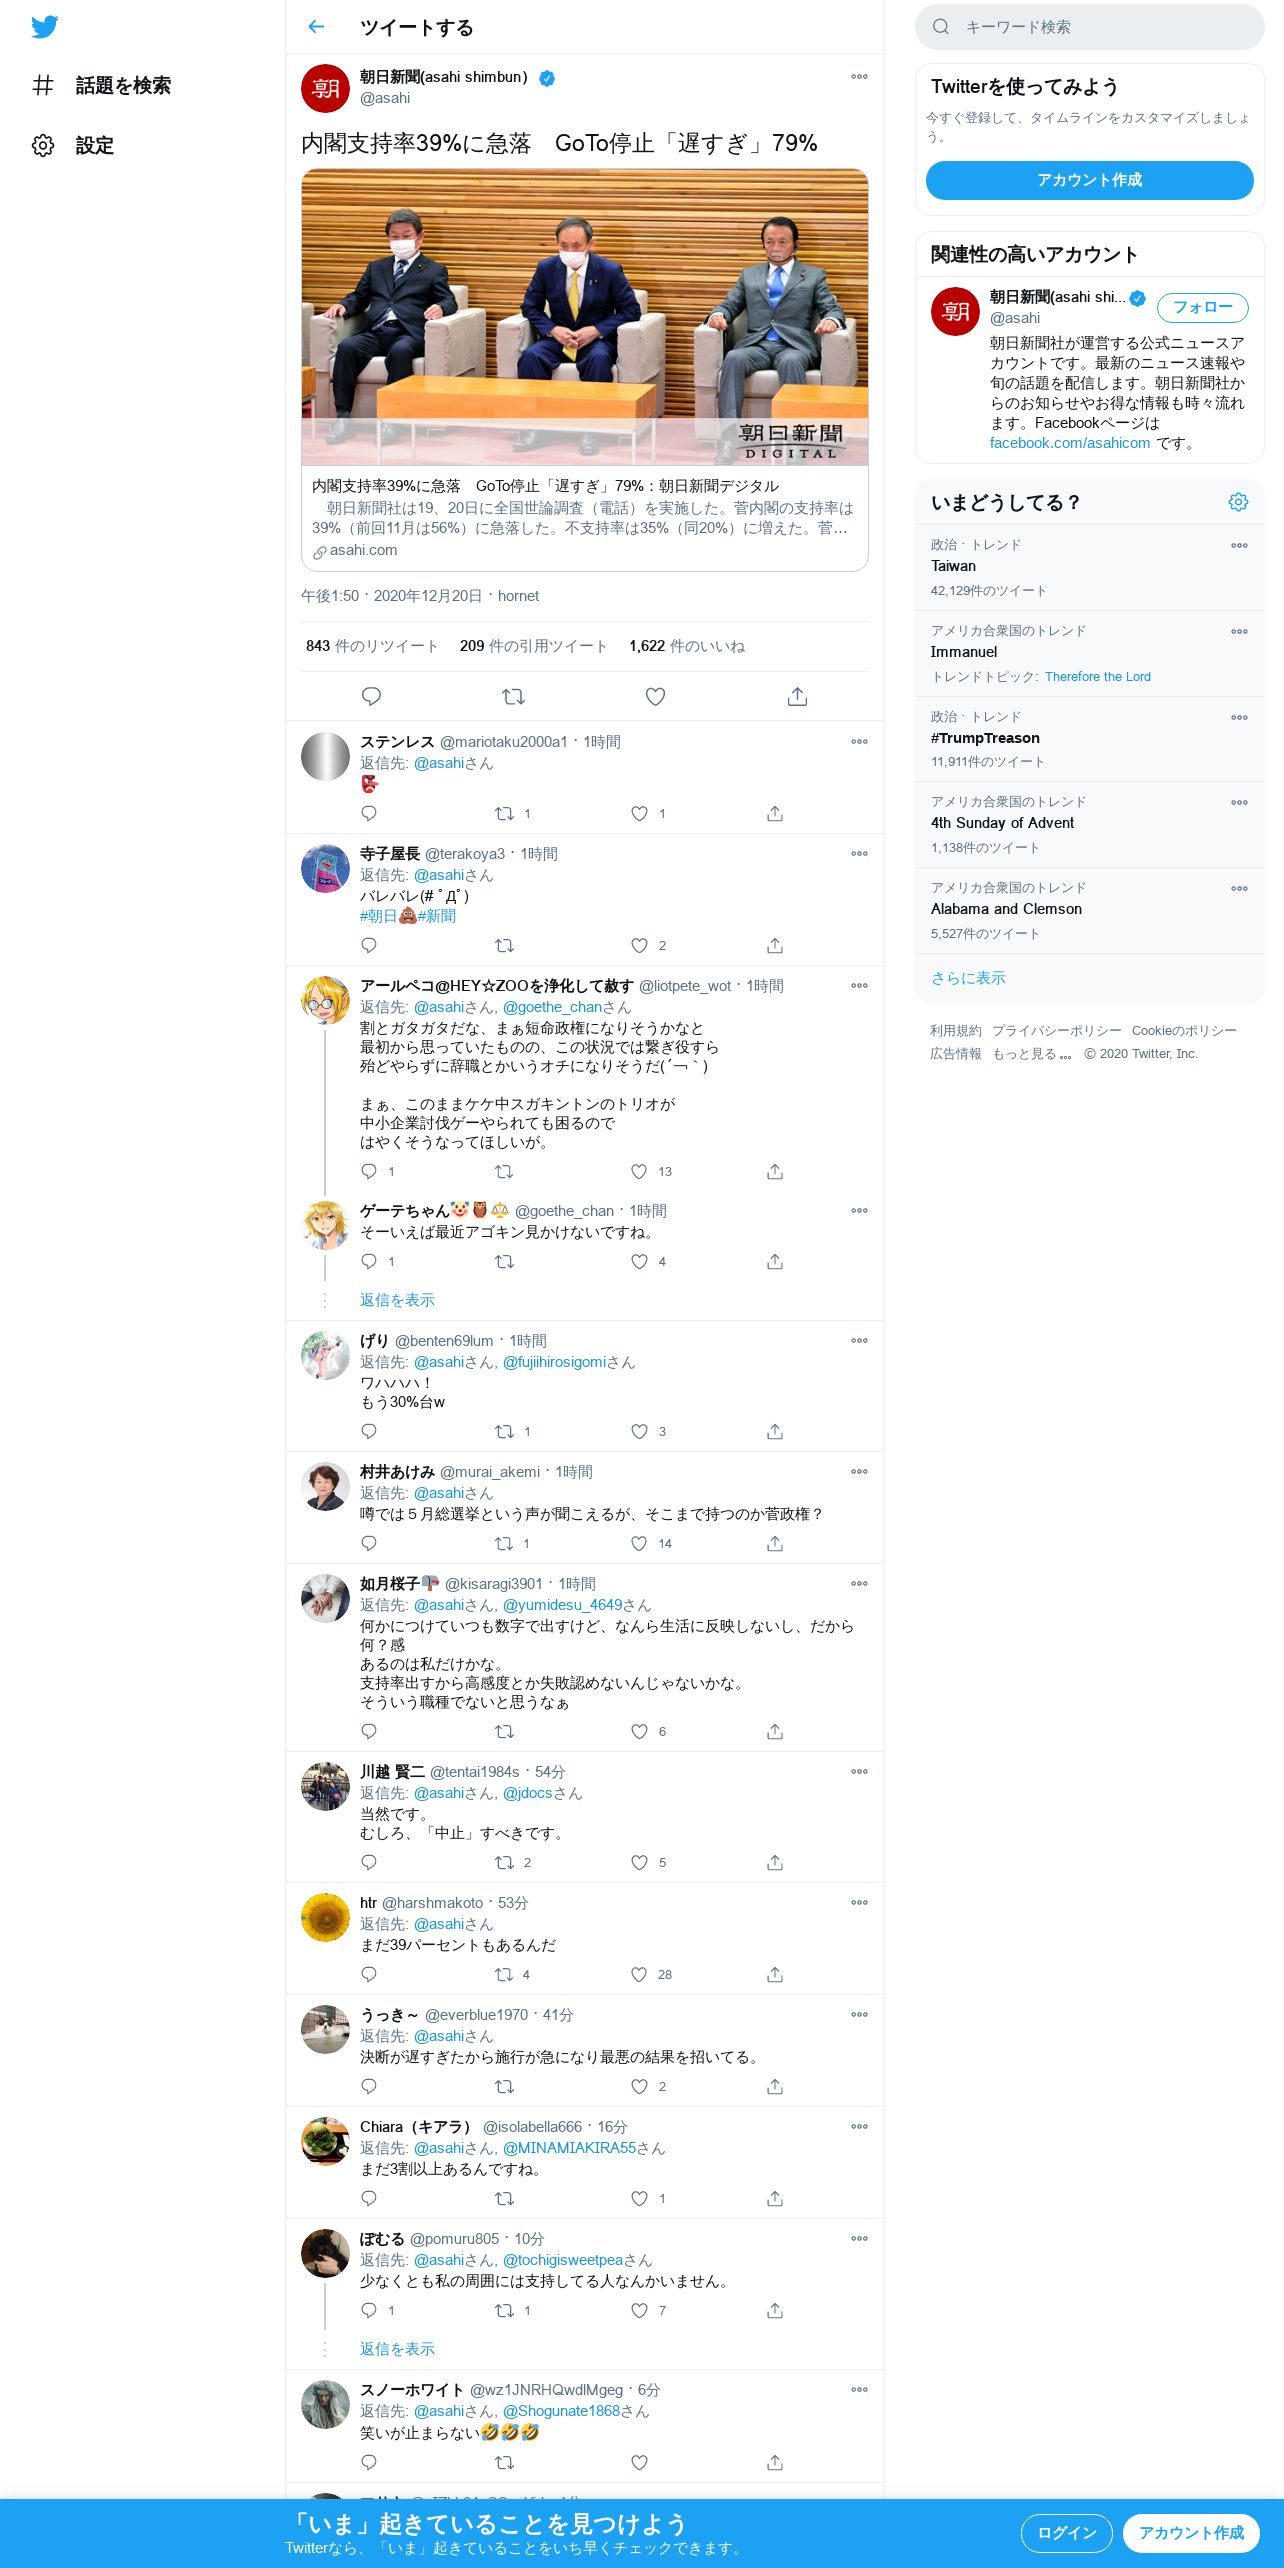The width and height of the screenshot is (1284, 2568).
Task: Share the asahi shimbun main tweet
Action: click(797, 696)
